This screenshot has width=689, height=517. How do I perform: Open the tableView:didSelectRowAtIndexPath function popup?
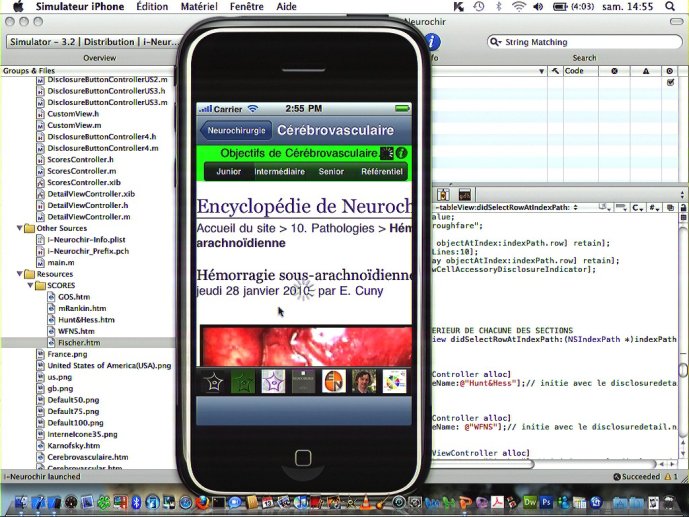(506, 207)
